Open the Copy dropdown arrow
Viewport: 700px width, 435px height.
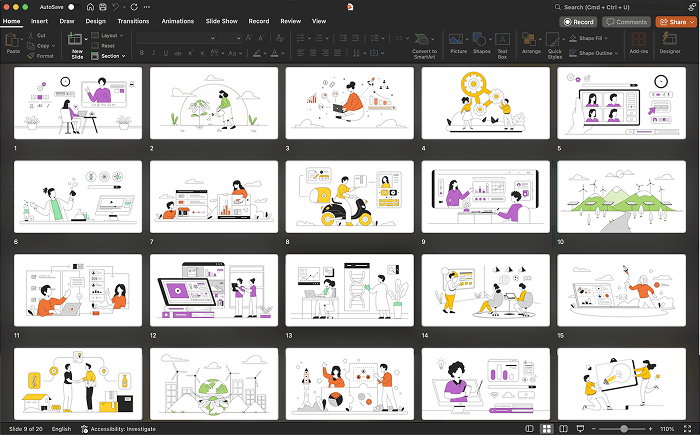54,46
